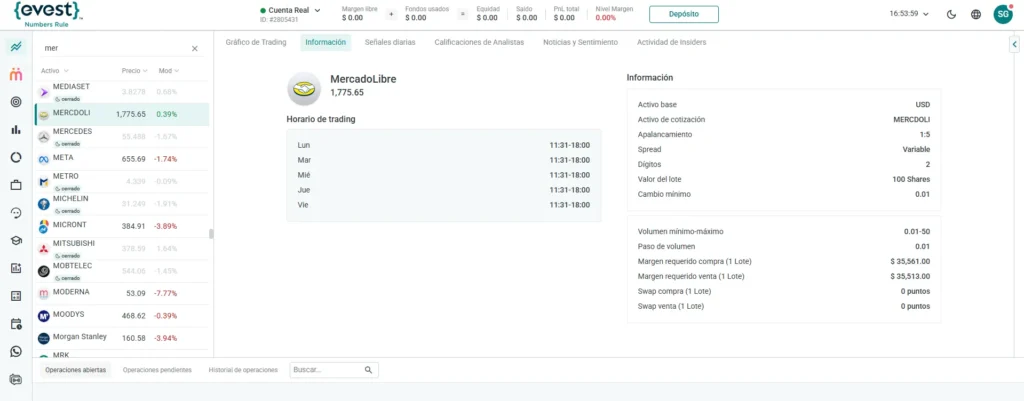Select MERCDOLI asset row
The height and width of the screenshot is (401, 1024).
coord(122,114)
